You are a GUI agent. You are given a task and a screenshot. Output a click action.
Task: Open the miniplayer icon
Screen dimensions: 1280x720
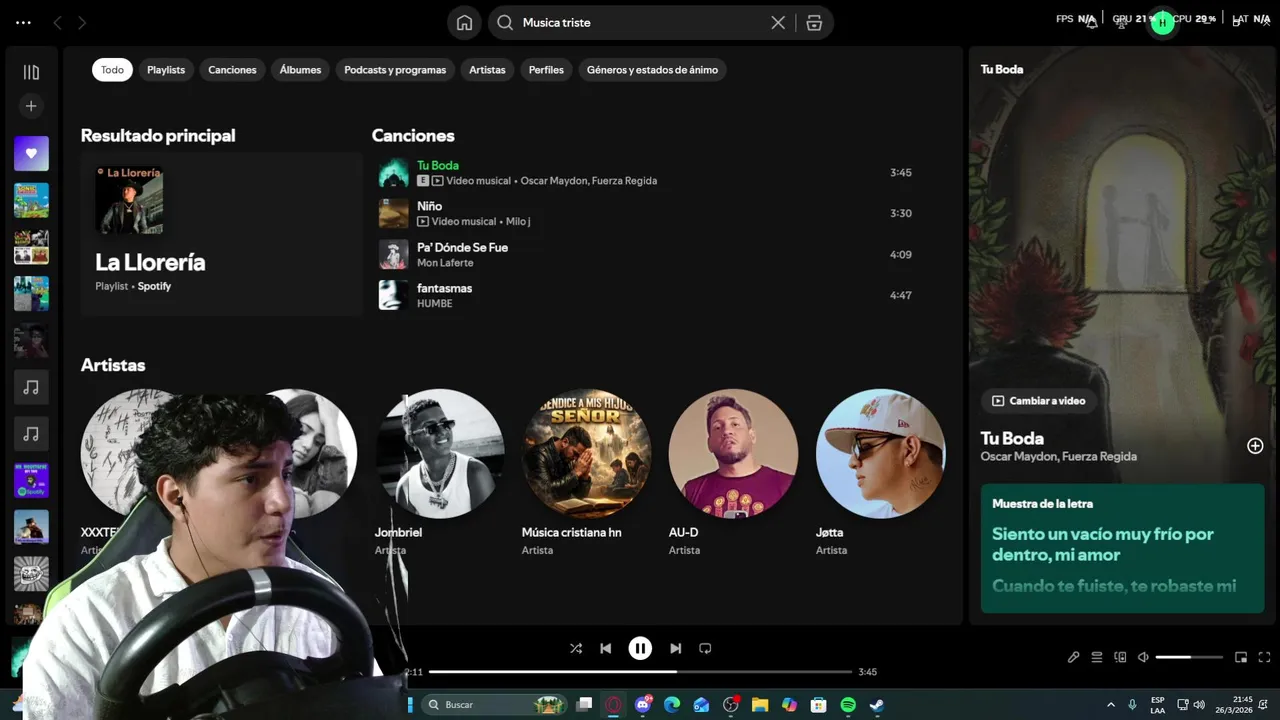tap(1241, 657)
